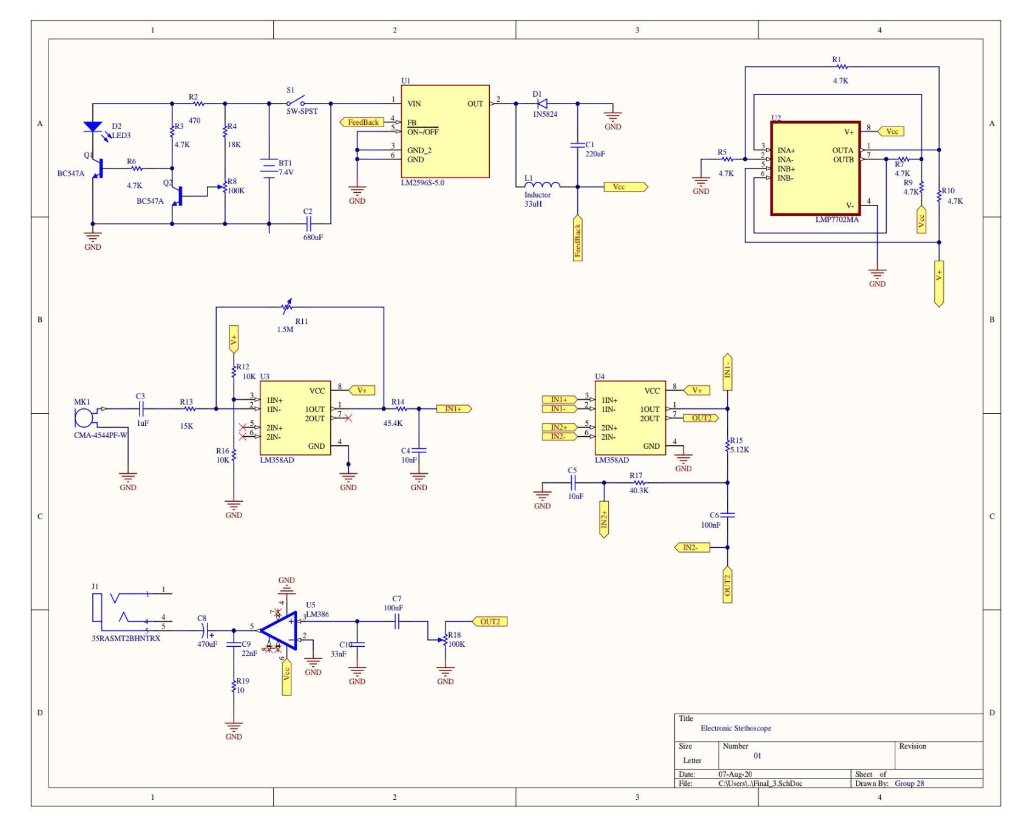Click capacitor C8 470uF symbol

(204, 630)
